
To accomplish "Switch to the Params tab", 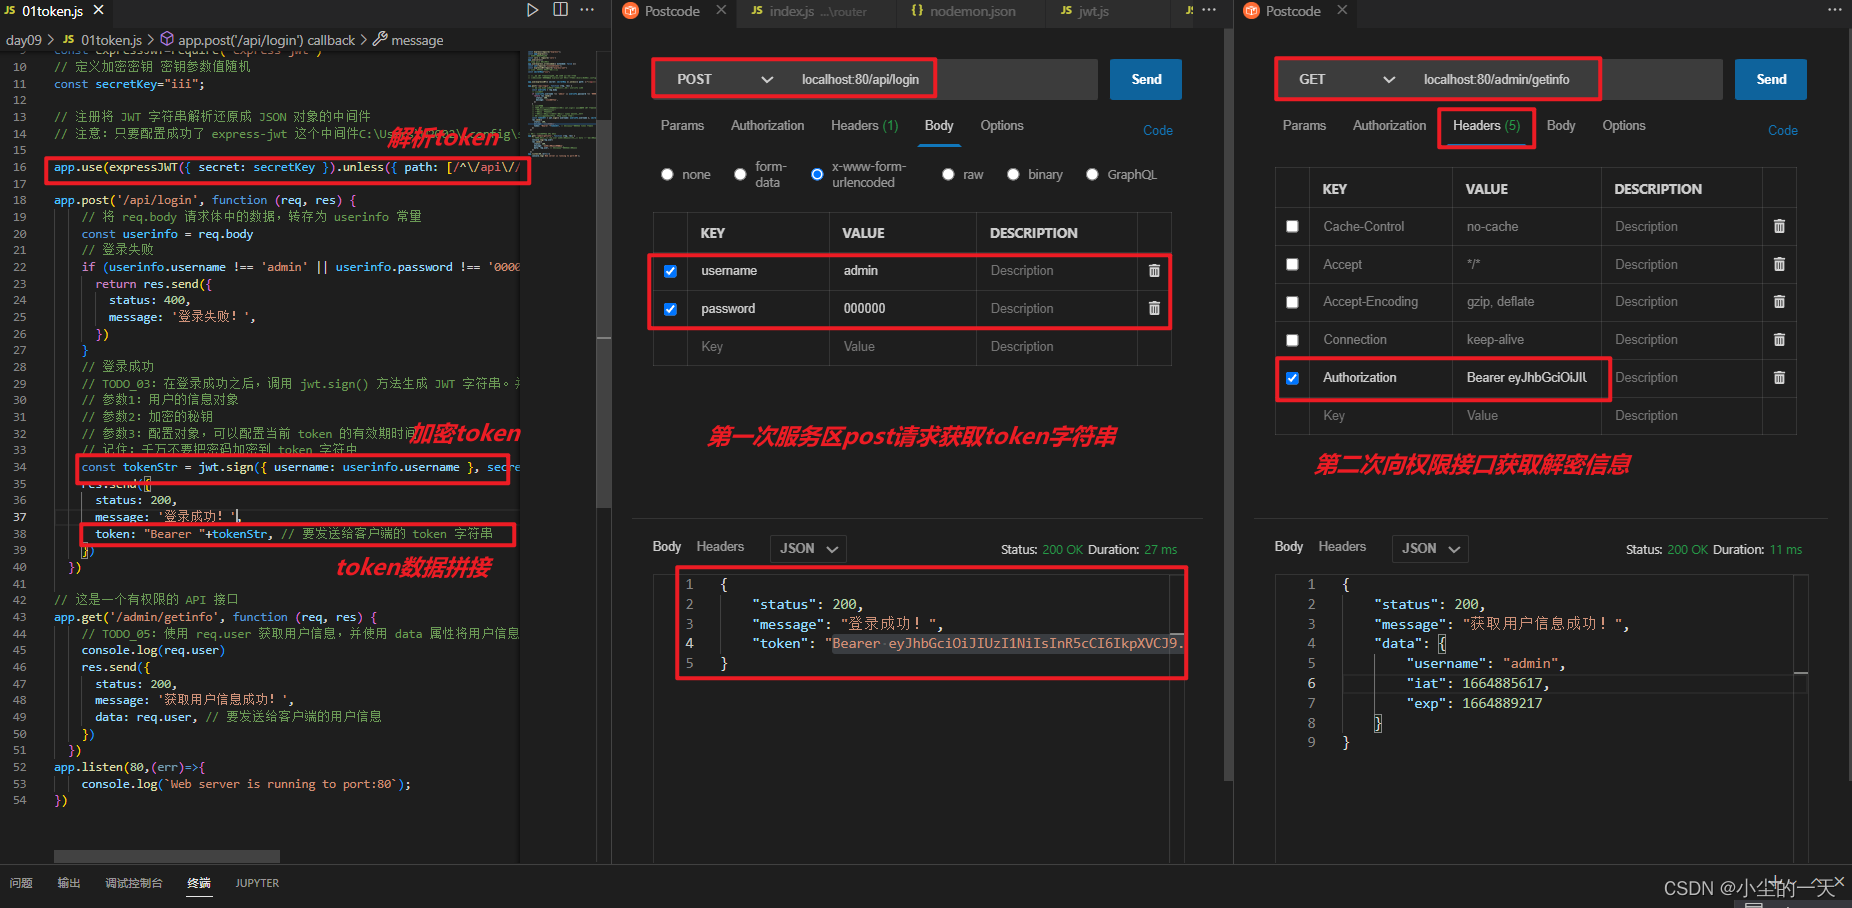I will 682,125.
